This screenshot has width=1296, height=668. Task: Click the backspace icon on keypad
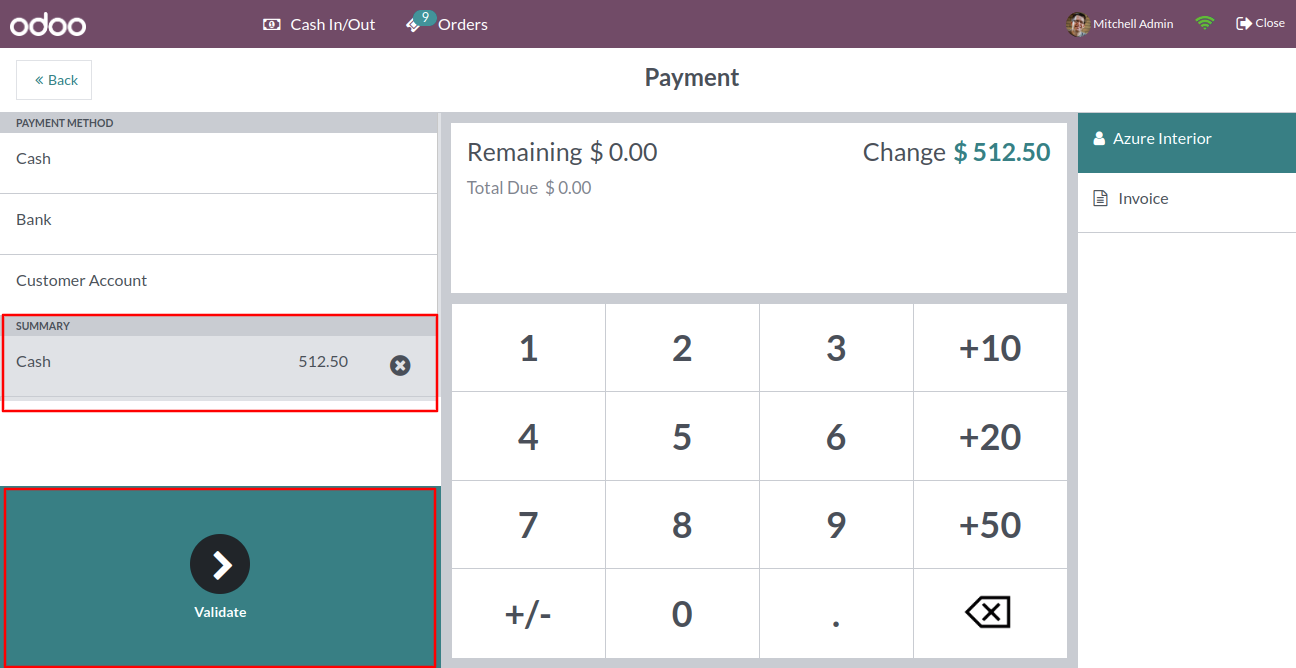(x=989, y=613)
